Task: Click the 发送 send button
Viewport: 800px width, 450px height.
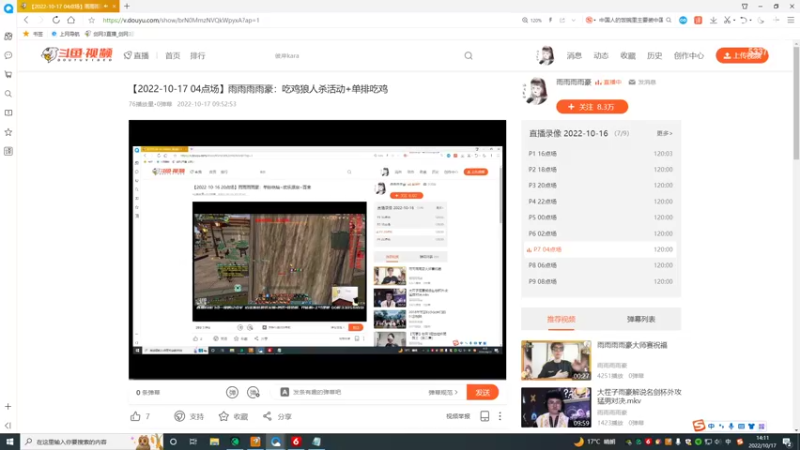Action: point(482,392)
